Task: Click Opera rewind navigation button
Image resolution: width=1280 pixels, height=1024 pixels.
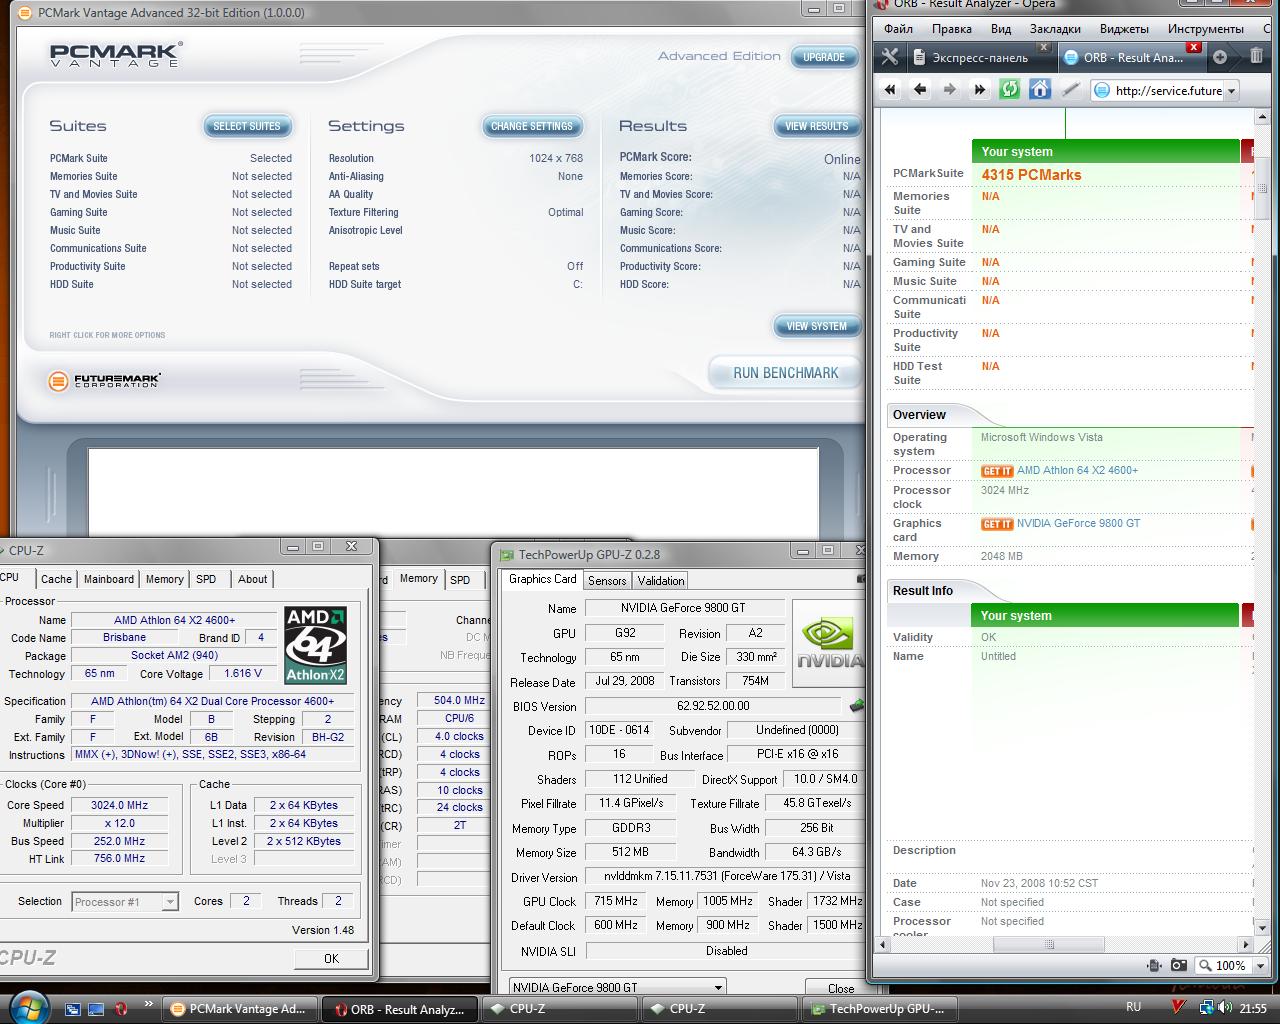Action: (x=889, y=90)
